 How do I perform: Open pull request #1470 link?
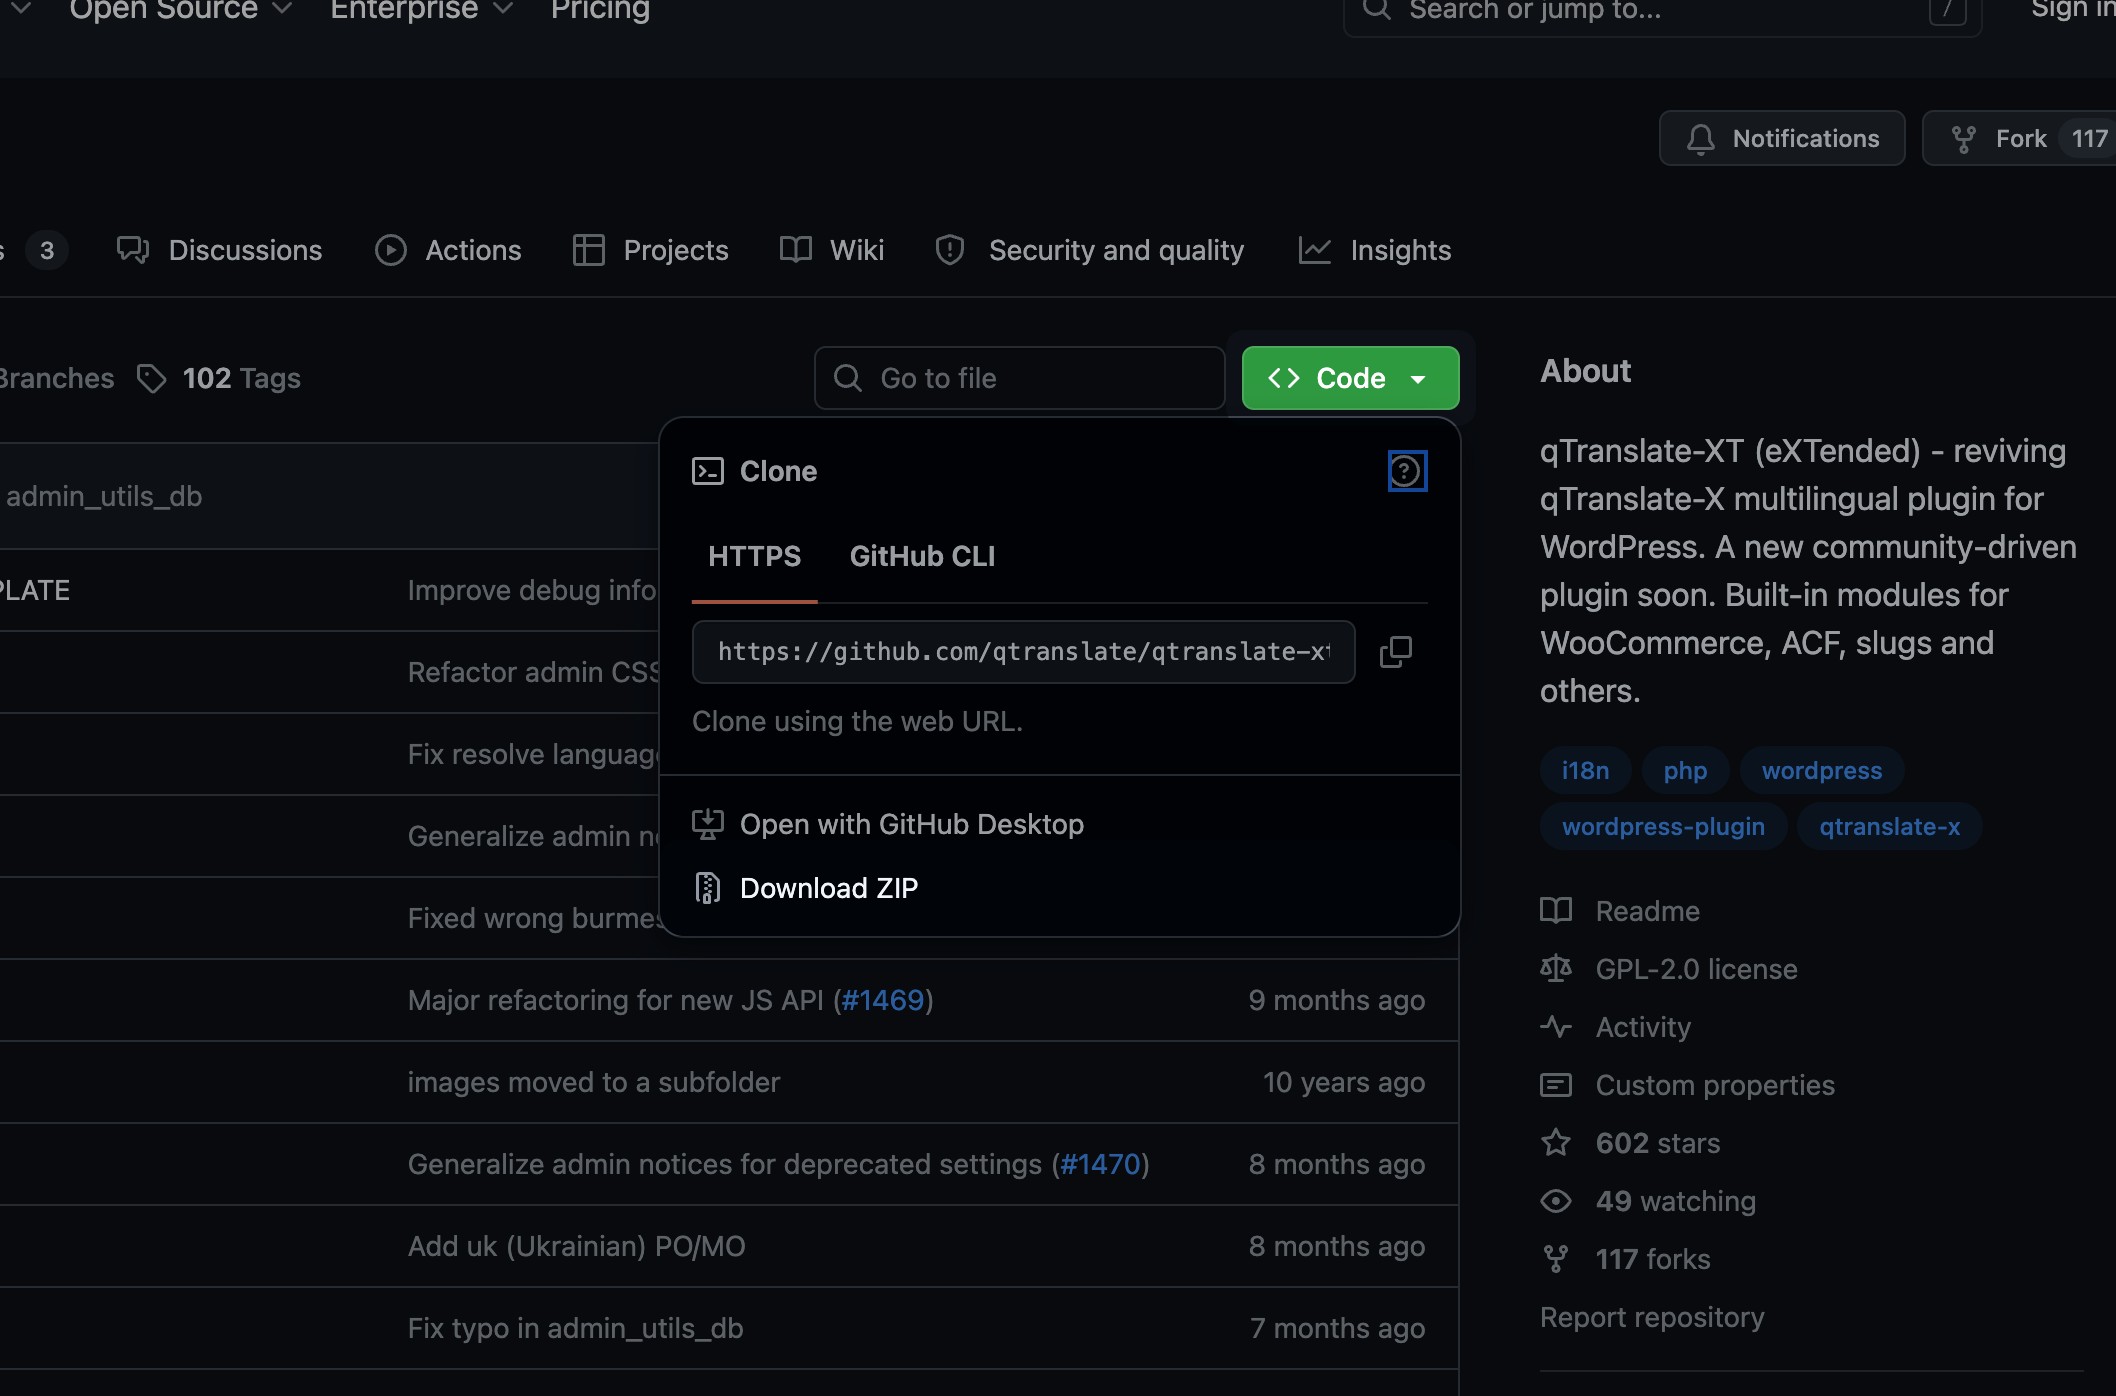point(1100,1164)
